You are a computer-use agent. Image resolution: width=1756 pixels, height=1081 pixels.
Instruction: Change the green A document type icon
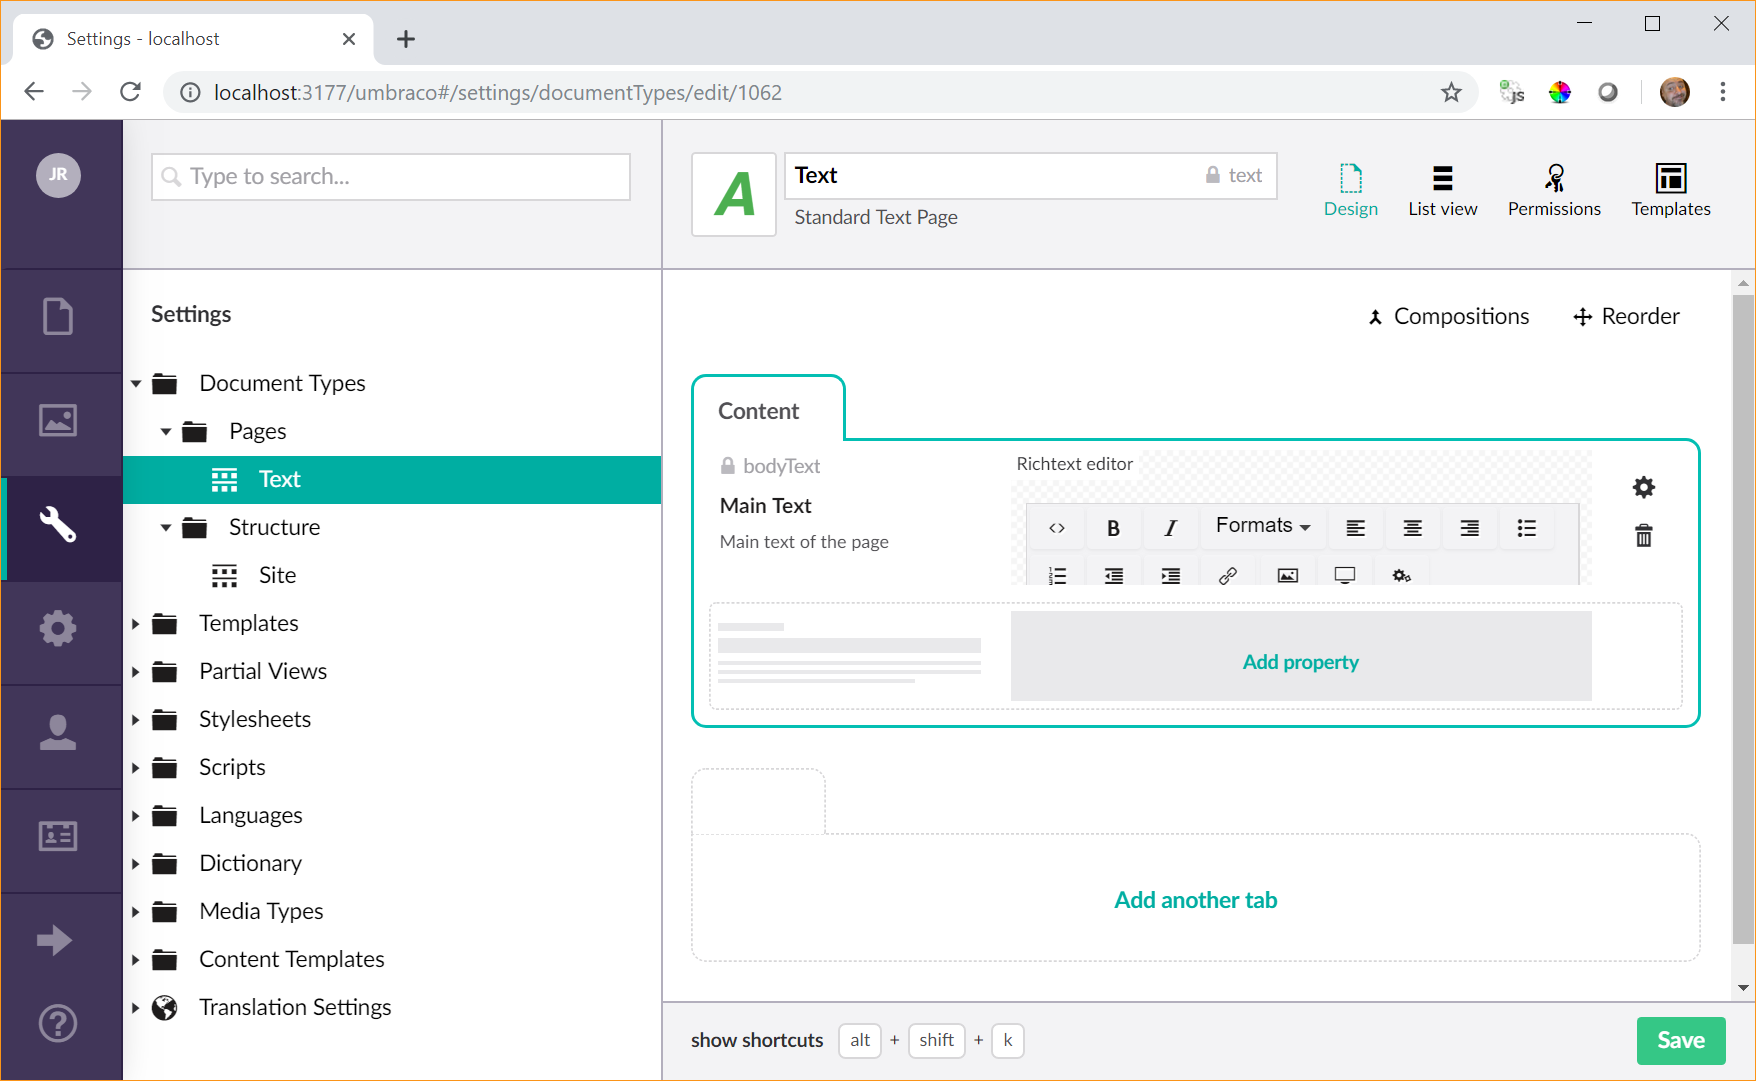click(x=734, y=195)
